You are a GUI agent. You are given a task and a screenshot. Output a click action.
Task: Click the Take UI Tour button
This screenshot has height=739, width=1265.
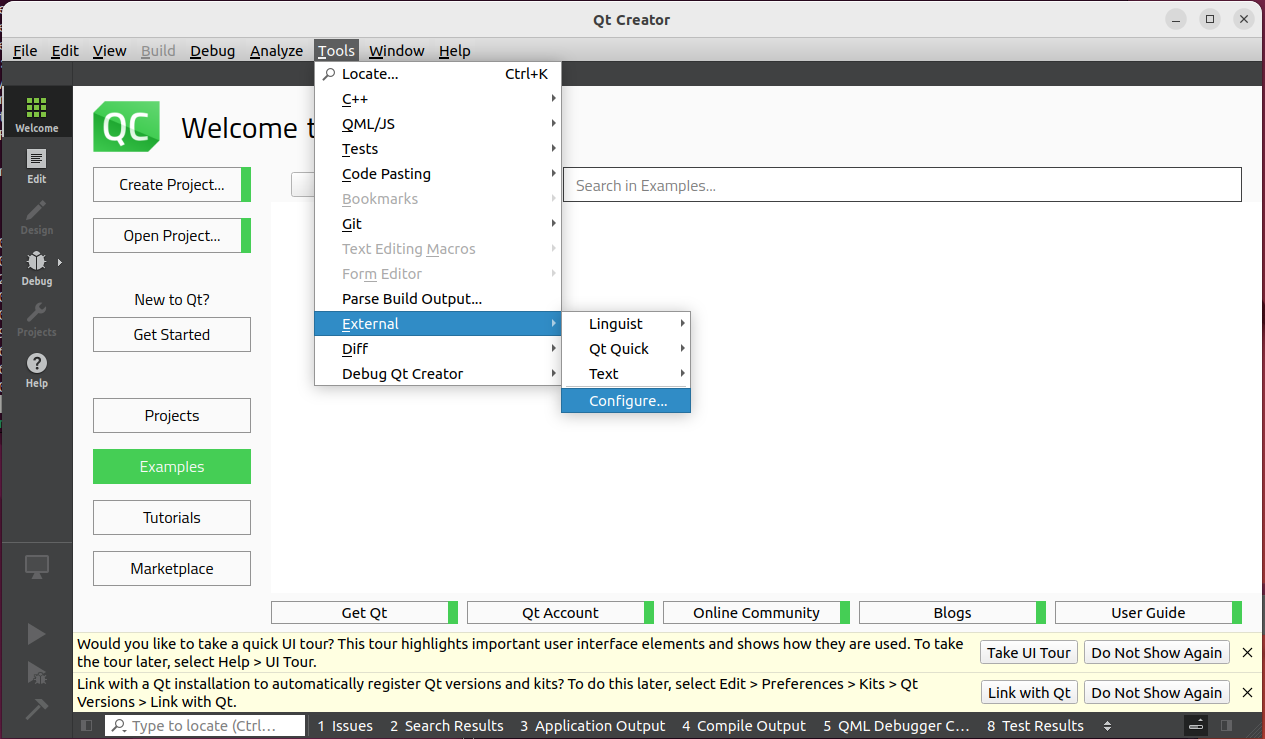pos(1028,653)
